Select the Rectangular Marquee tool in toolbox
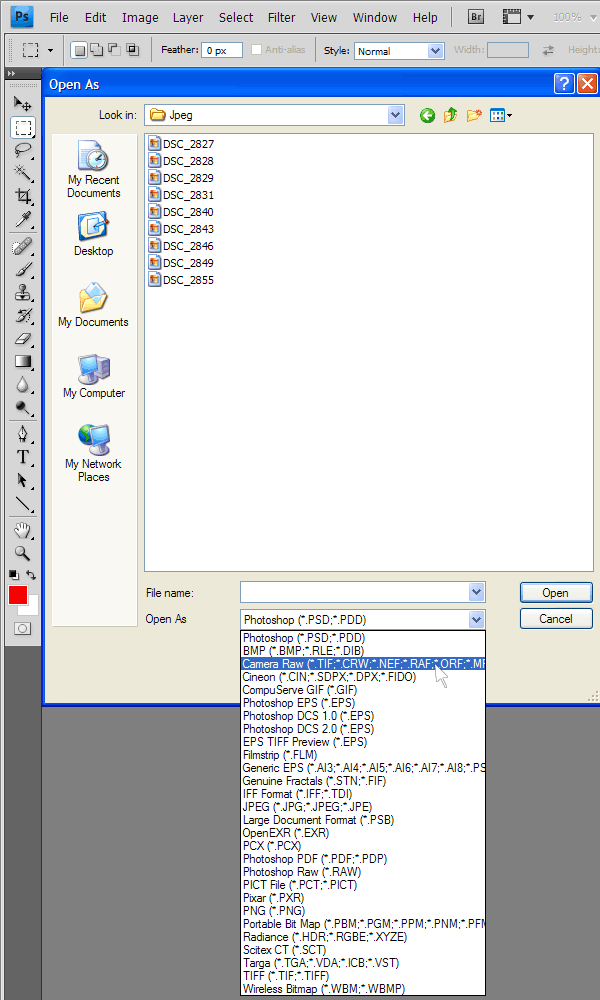 coord(23,128)
